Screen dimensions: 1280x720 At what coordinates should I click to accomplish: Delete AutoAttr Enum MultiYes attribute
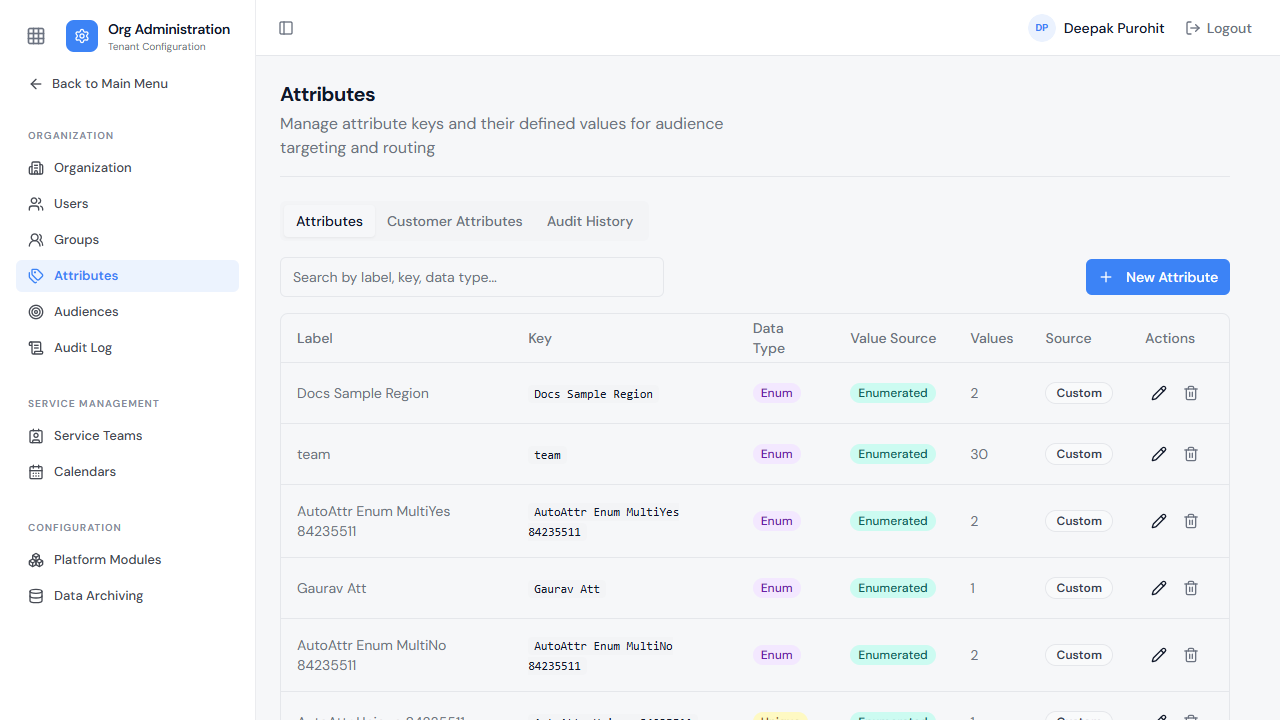[x=1191, y=521]
